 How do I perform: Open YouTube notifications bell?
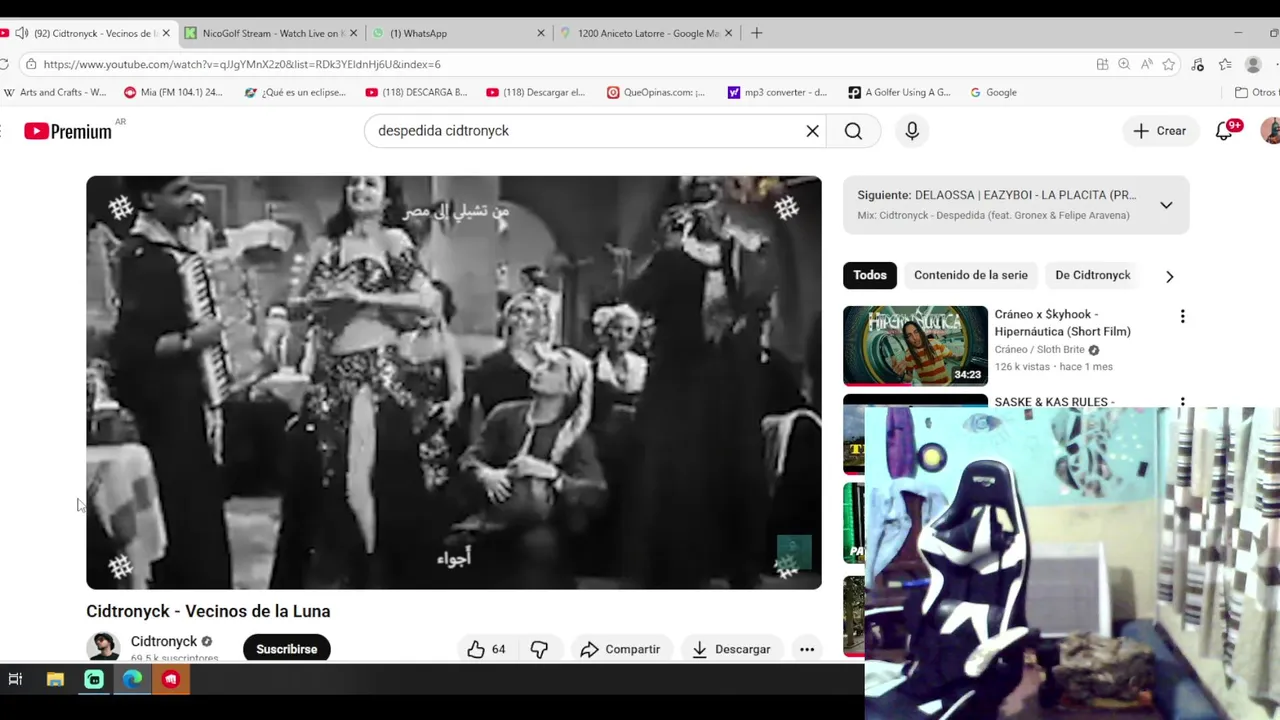[1224, 131]
